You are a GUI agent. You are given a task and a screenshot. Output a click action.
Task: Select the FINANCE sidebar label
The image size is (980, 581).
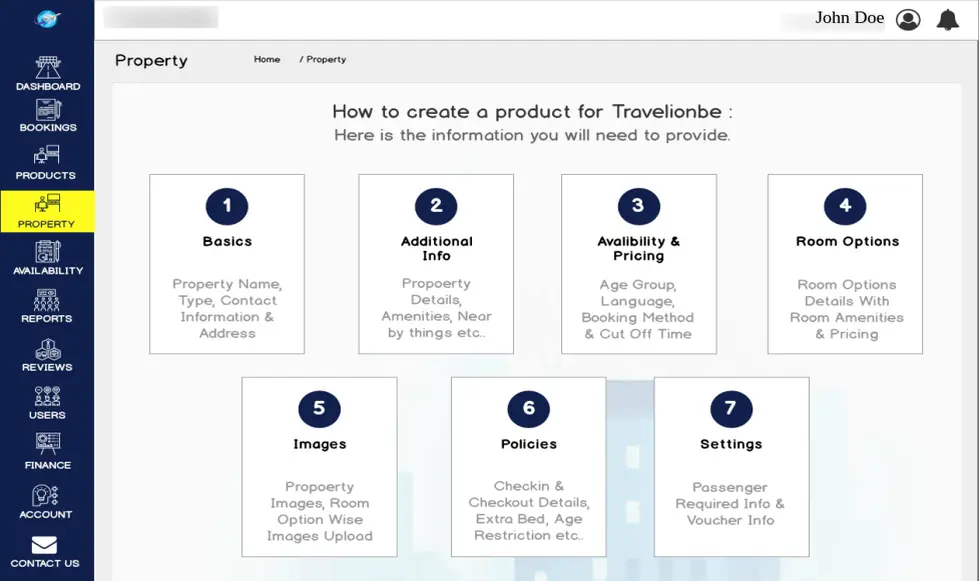48,465
